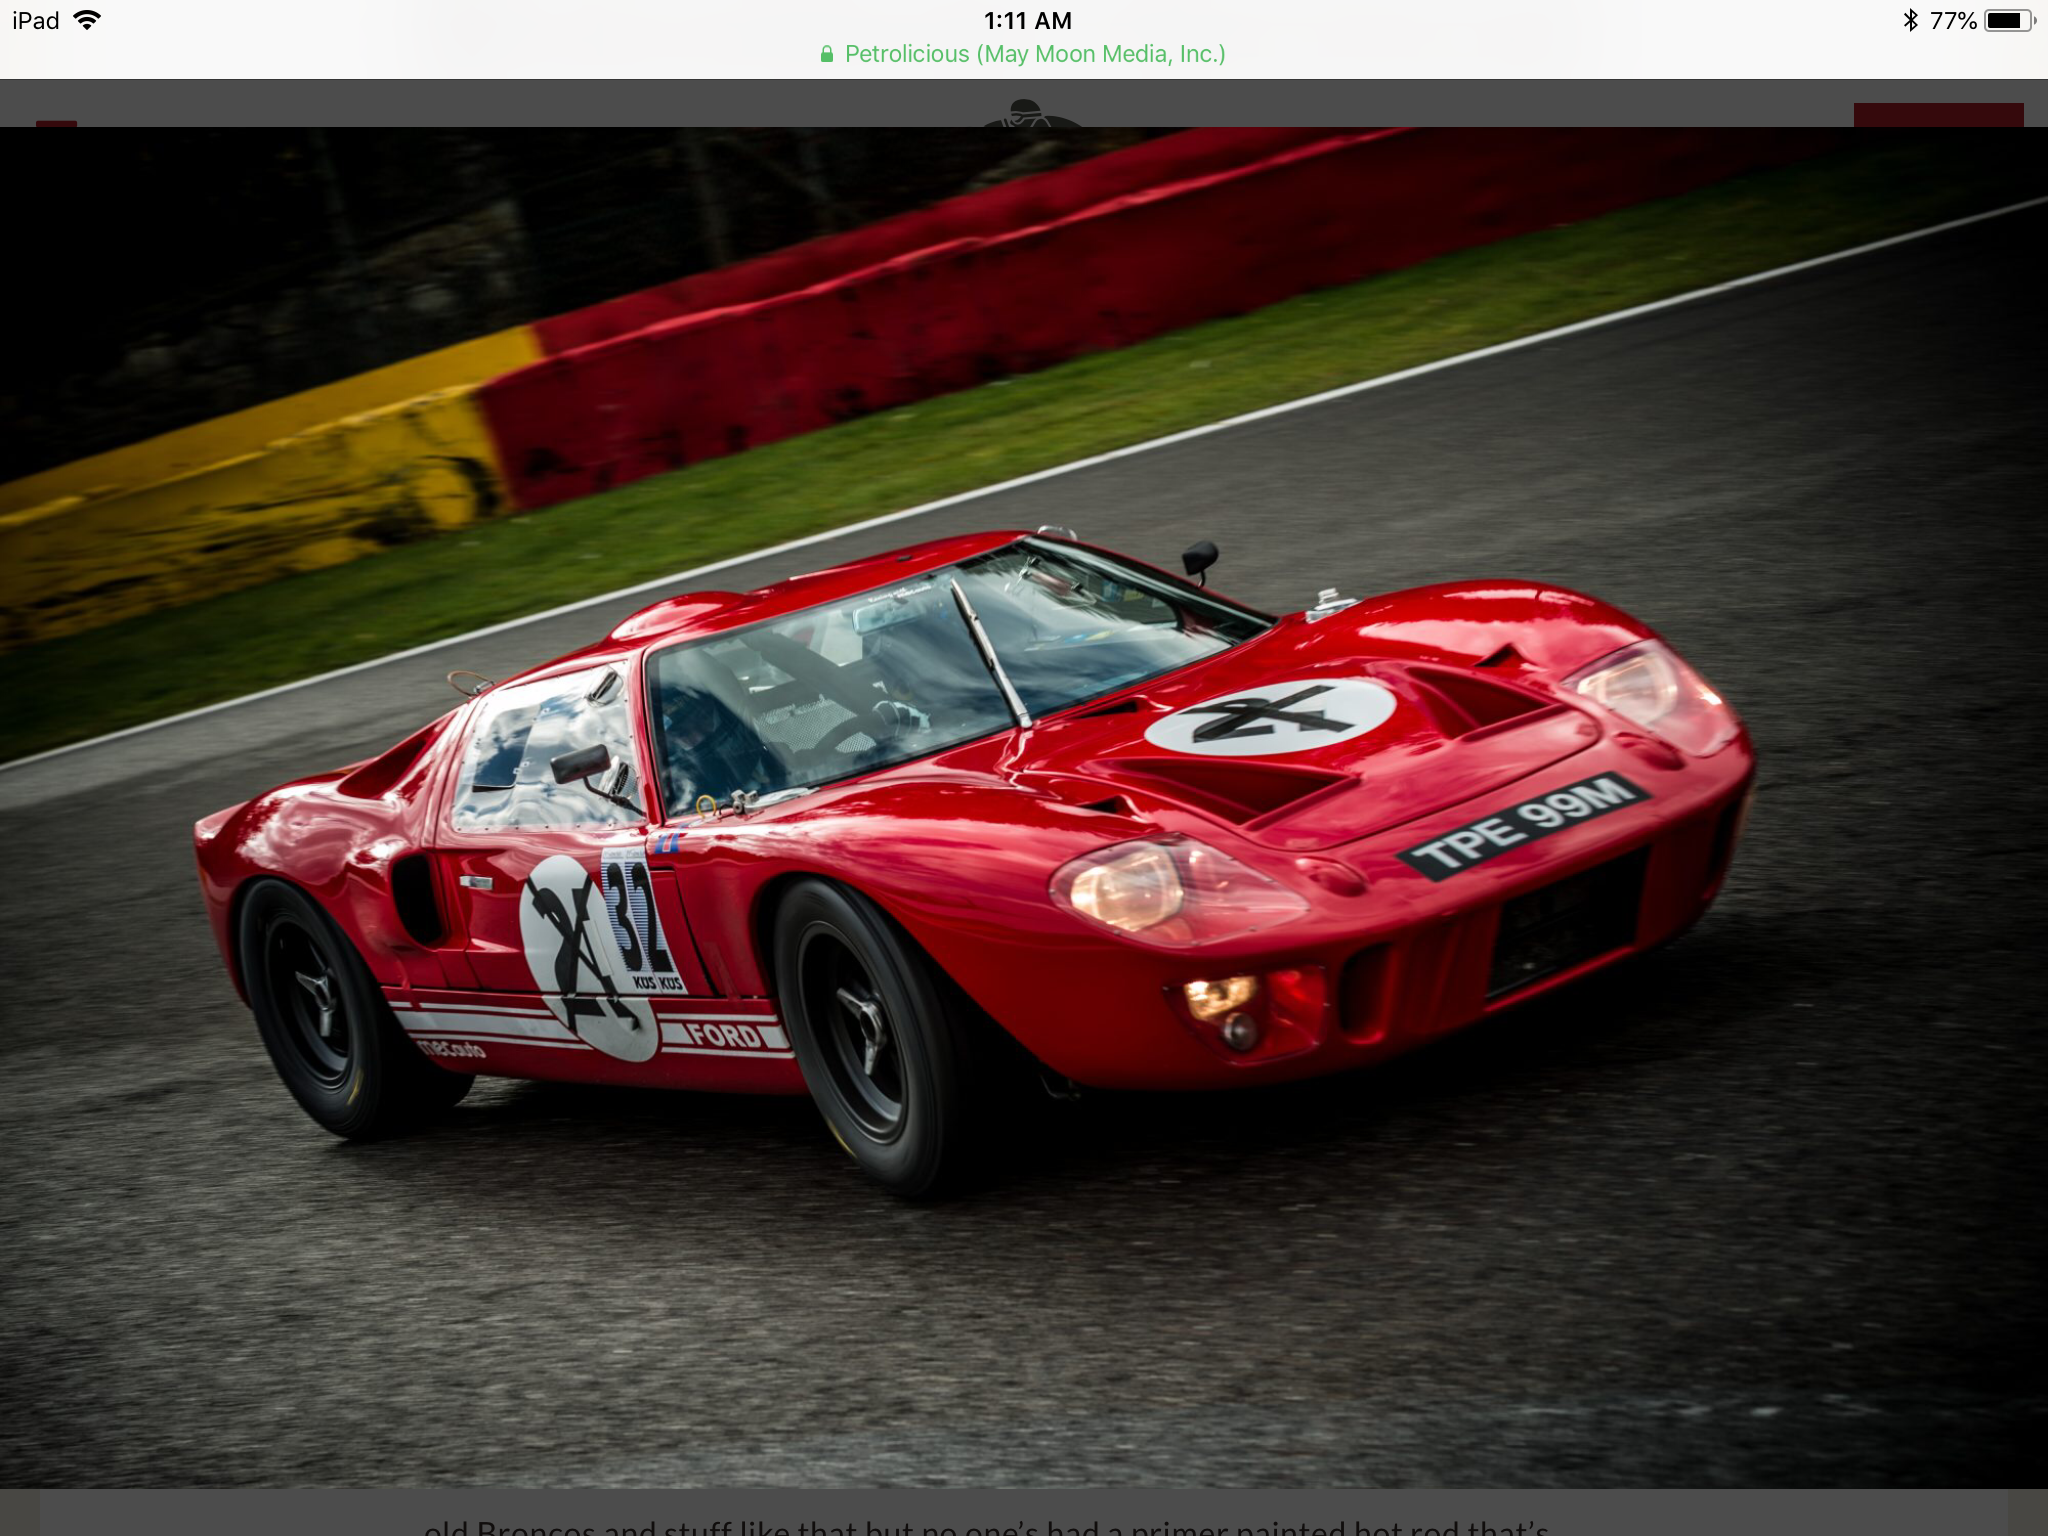Image resolution: width=2048 pixels, height=1536 pixels.
Task: Tap the FORD stripe lettering on sill
Action: click(x=725, y=1035)
